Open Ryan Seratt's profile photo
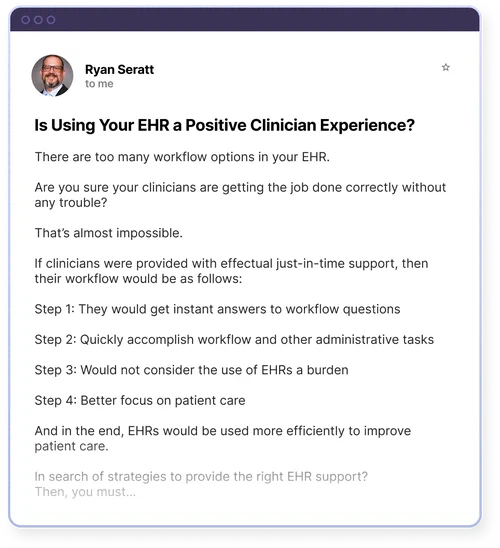 pos(52,75)
